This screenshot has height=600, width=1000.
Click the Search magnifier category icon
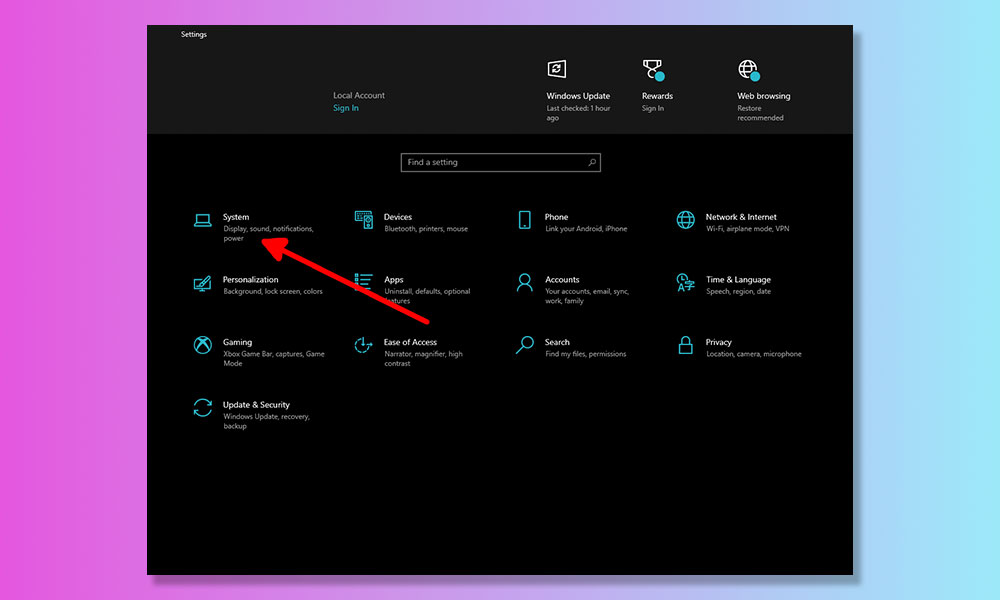click(x=524, y=345)
